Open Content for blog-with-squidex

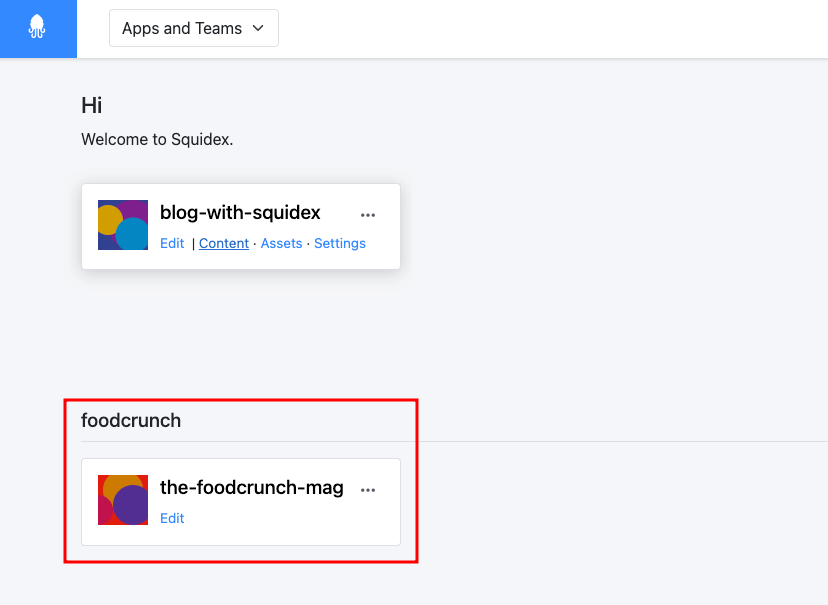224,243
